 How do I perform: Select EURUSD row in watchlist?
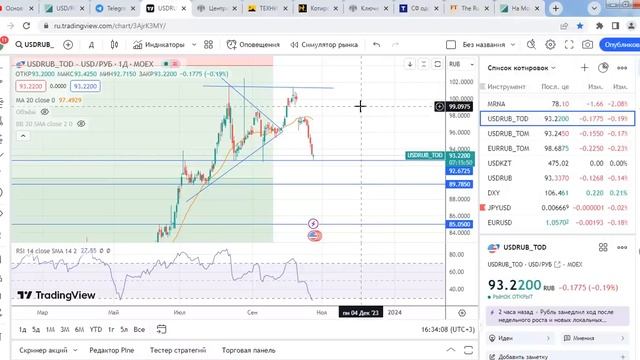557,222
